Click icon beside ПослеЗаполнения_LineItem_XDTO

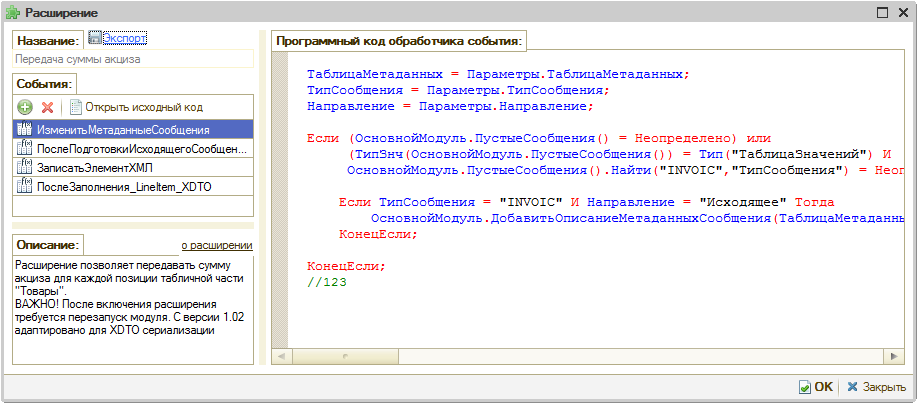click(25, 186)
